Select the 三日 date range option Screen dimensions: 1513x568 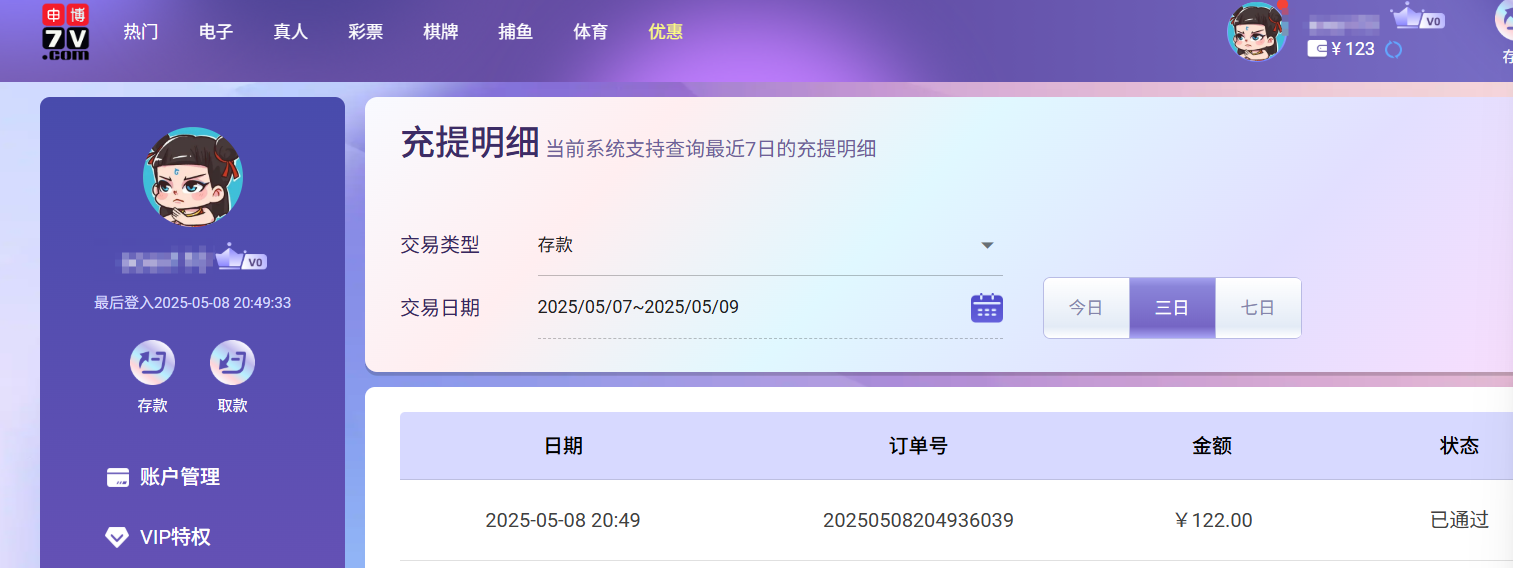[x=1172, y=308]
